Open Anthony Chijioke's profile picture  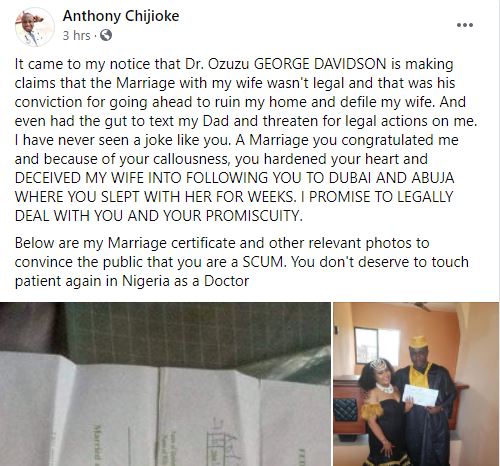pyautogui.click(x=35, y=27)
